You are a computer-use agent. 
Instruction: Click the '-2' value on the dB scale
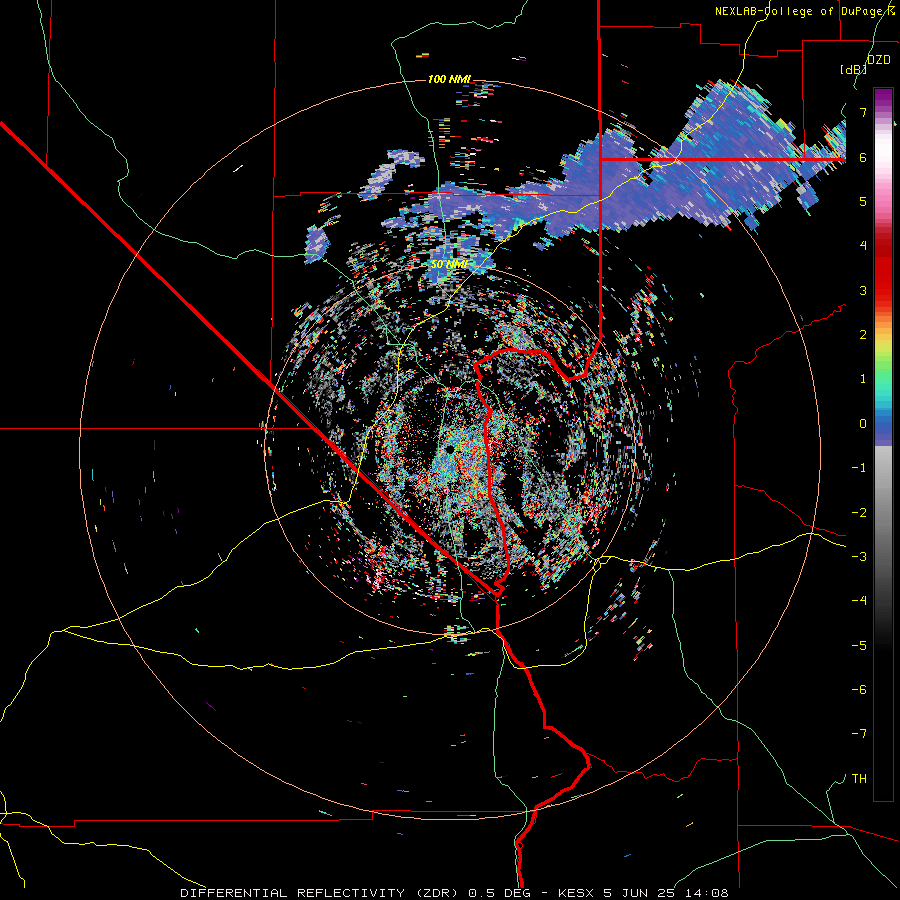click(859, 512)
